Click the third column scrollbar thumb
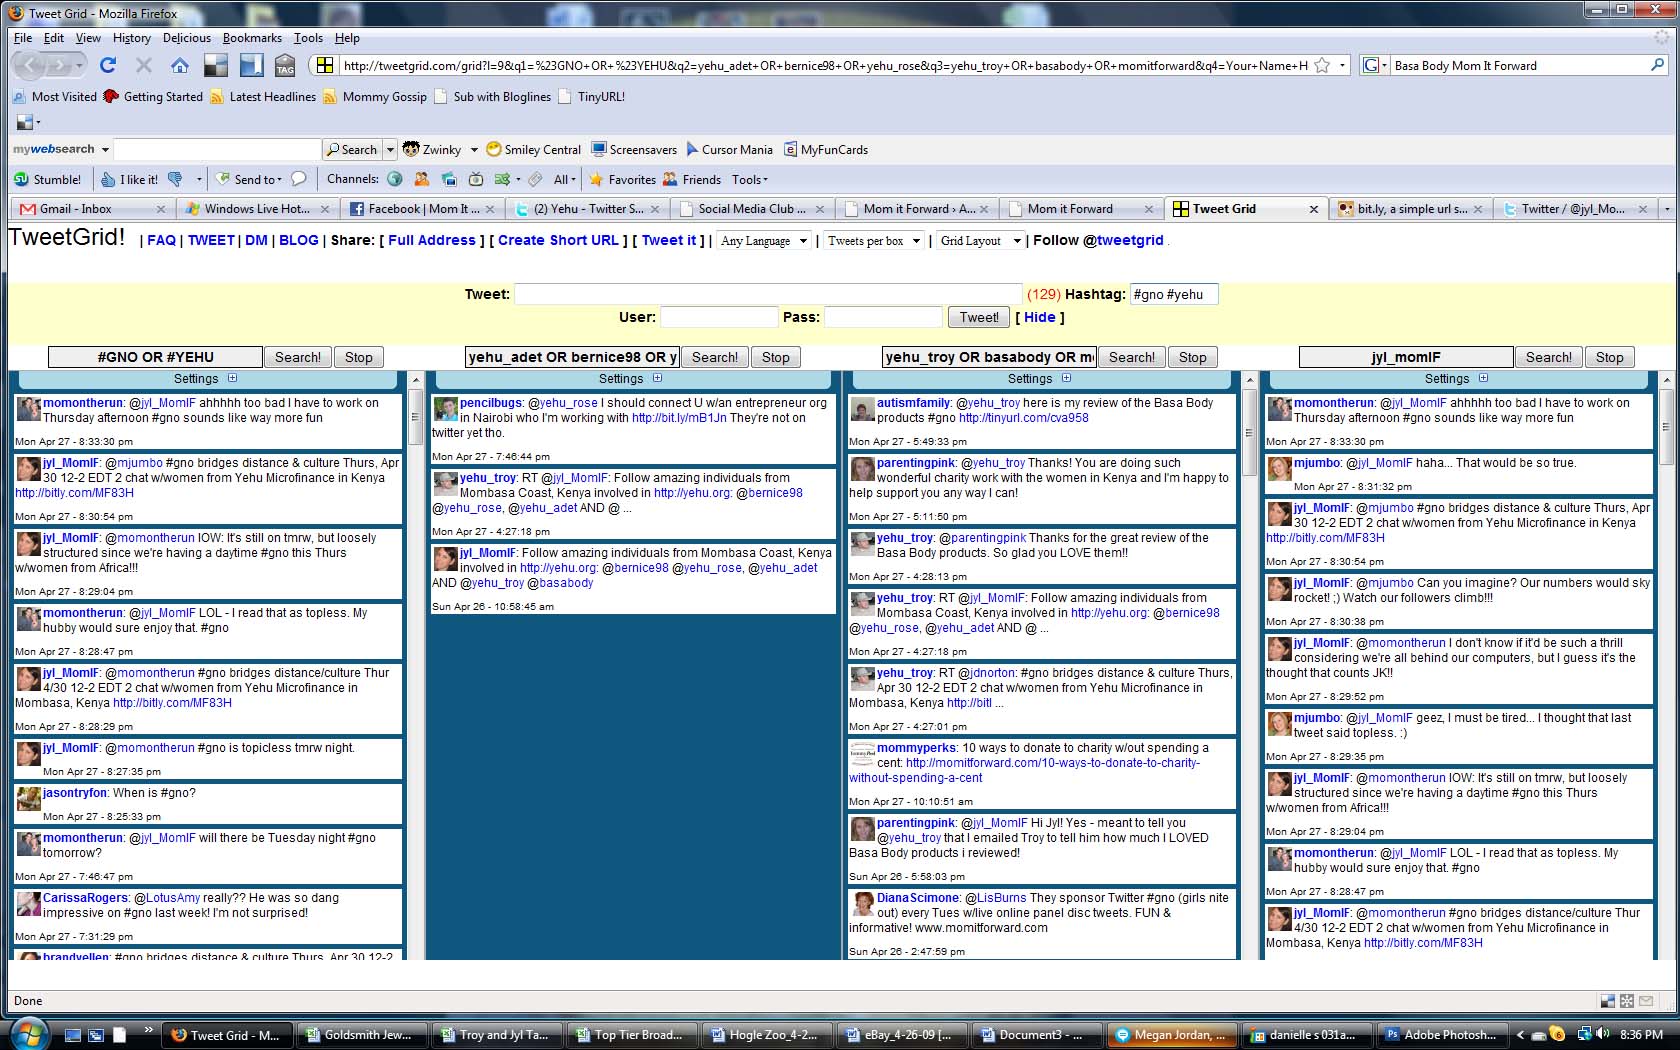1680x1050 pixels. pos(1249,432)
